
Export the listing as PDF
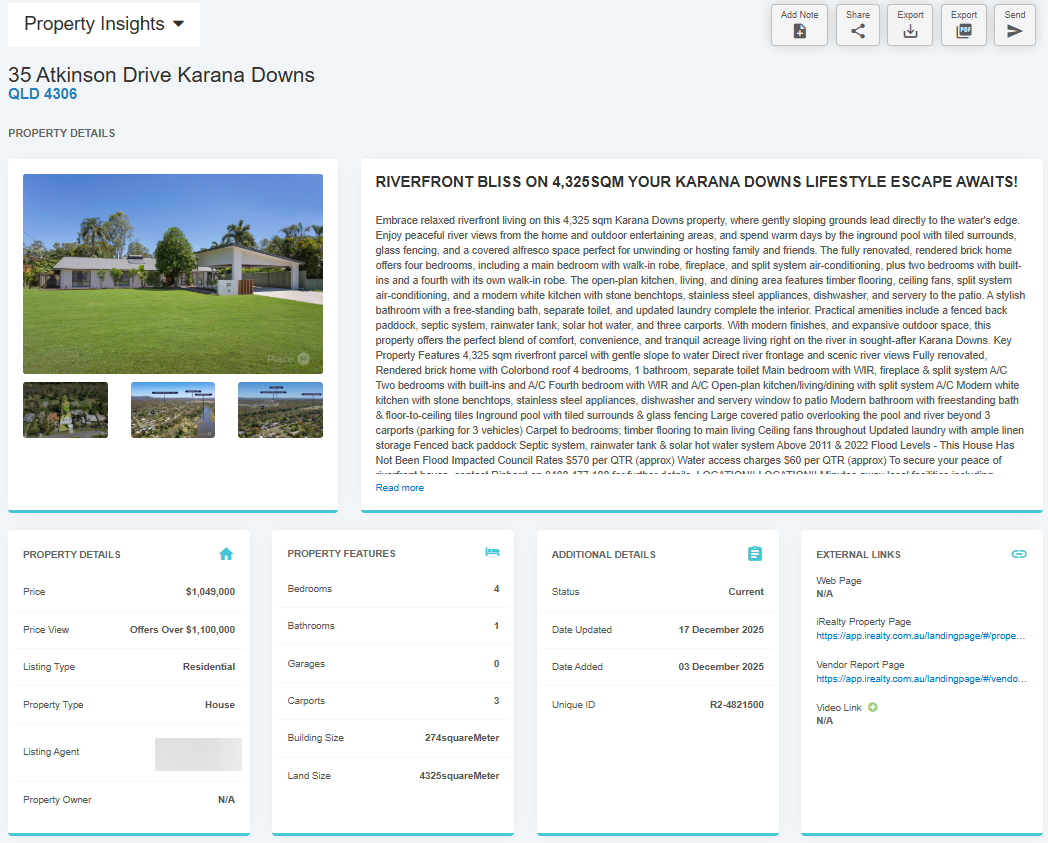pos(964,25)
